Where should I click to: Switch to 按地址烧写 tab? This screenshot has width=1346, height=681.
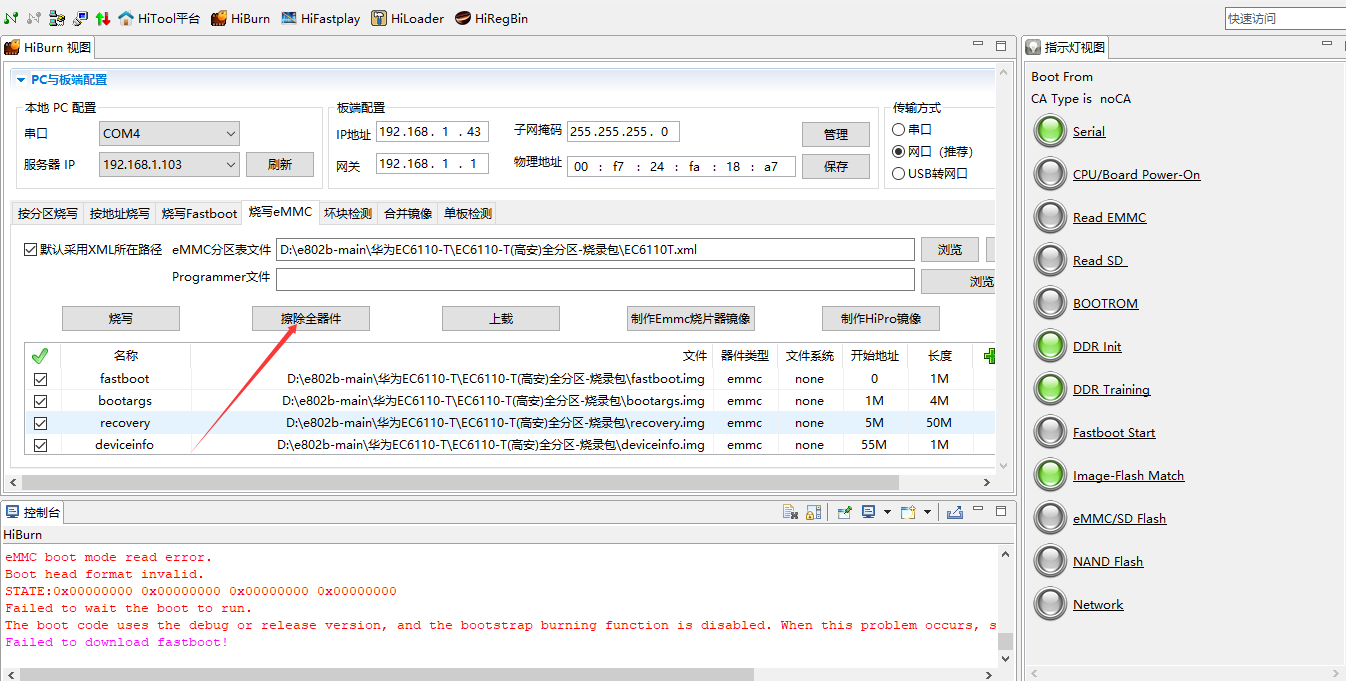120,213
